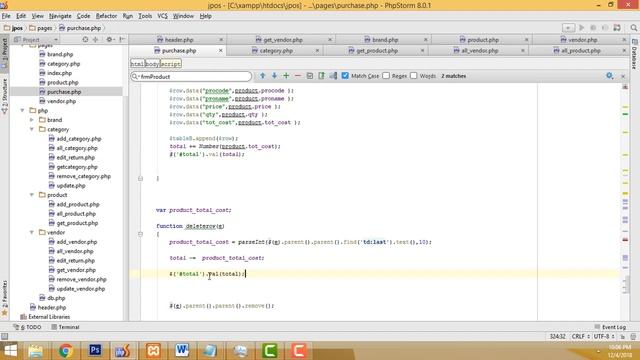Image resolution: width=640 pixels, height=360 pixels.
Task: Click the script breadcrumb
Action: [171, 64]
